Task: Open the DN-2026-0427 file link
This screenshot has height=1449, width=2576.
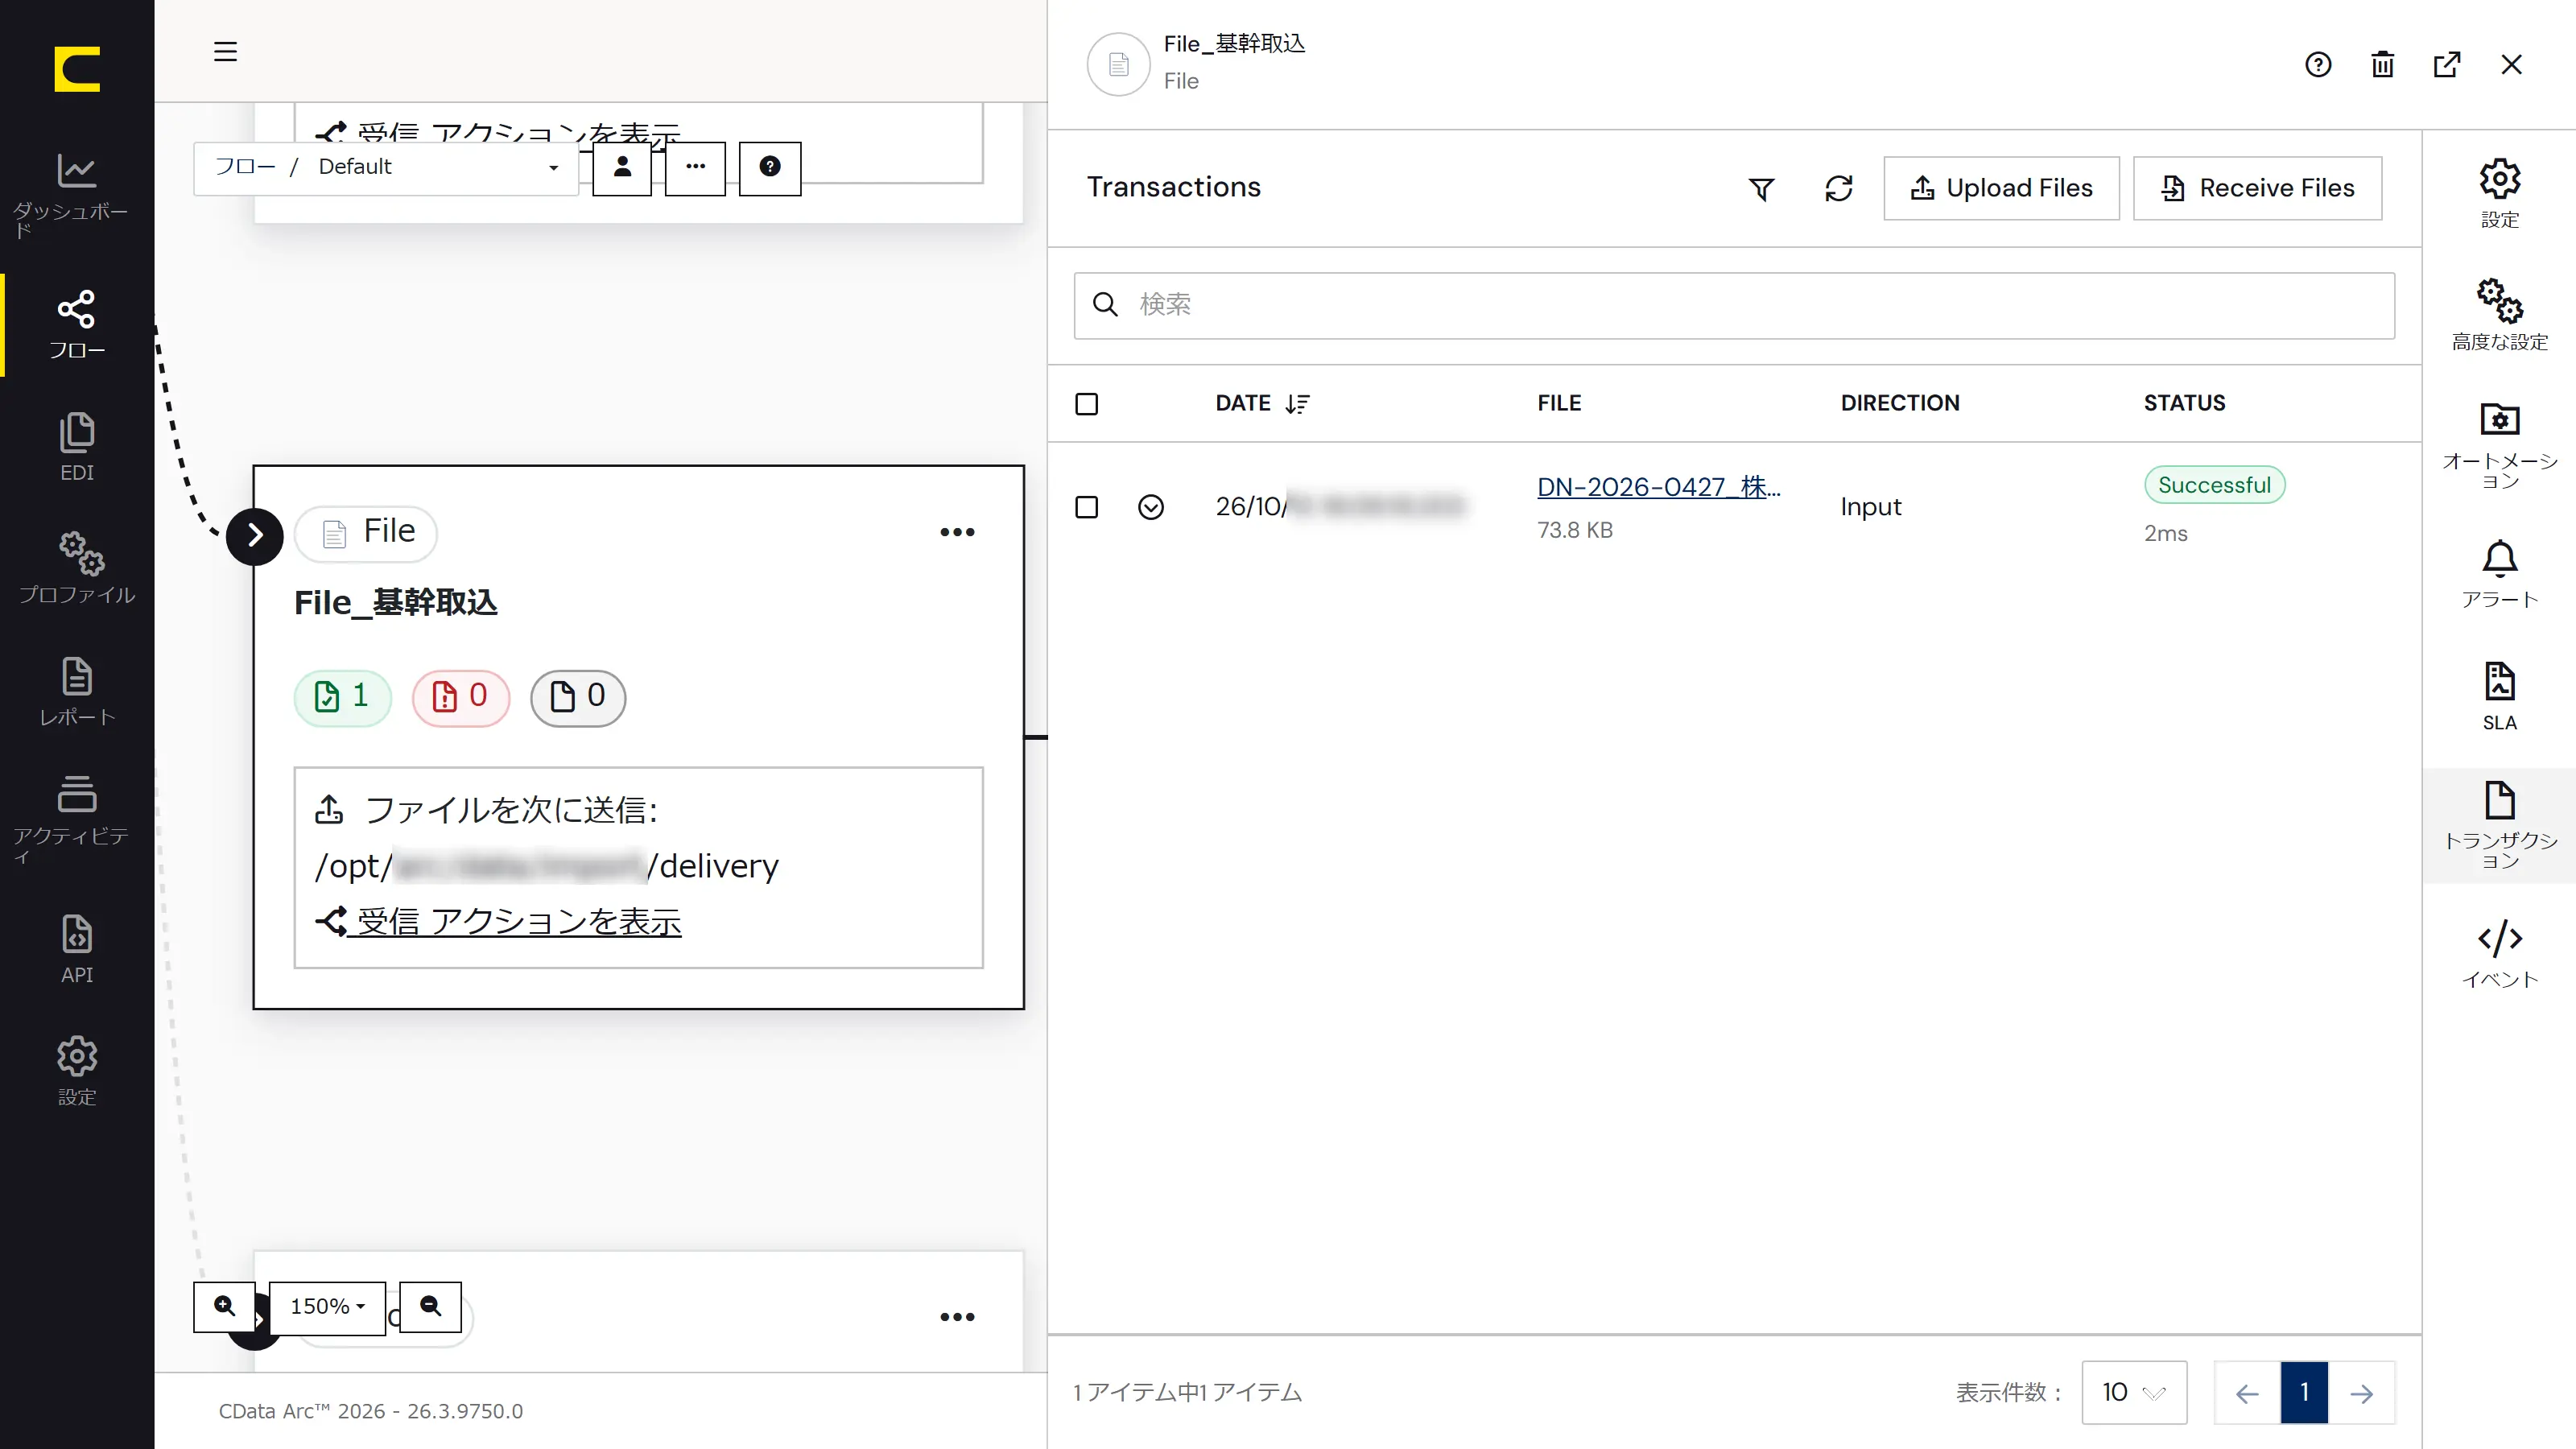Action: point(1658,488)
